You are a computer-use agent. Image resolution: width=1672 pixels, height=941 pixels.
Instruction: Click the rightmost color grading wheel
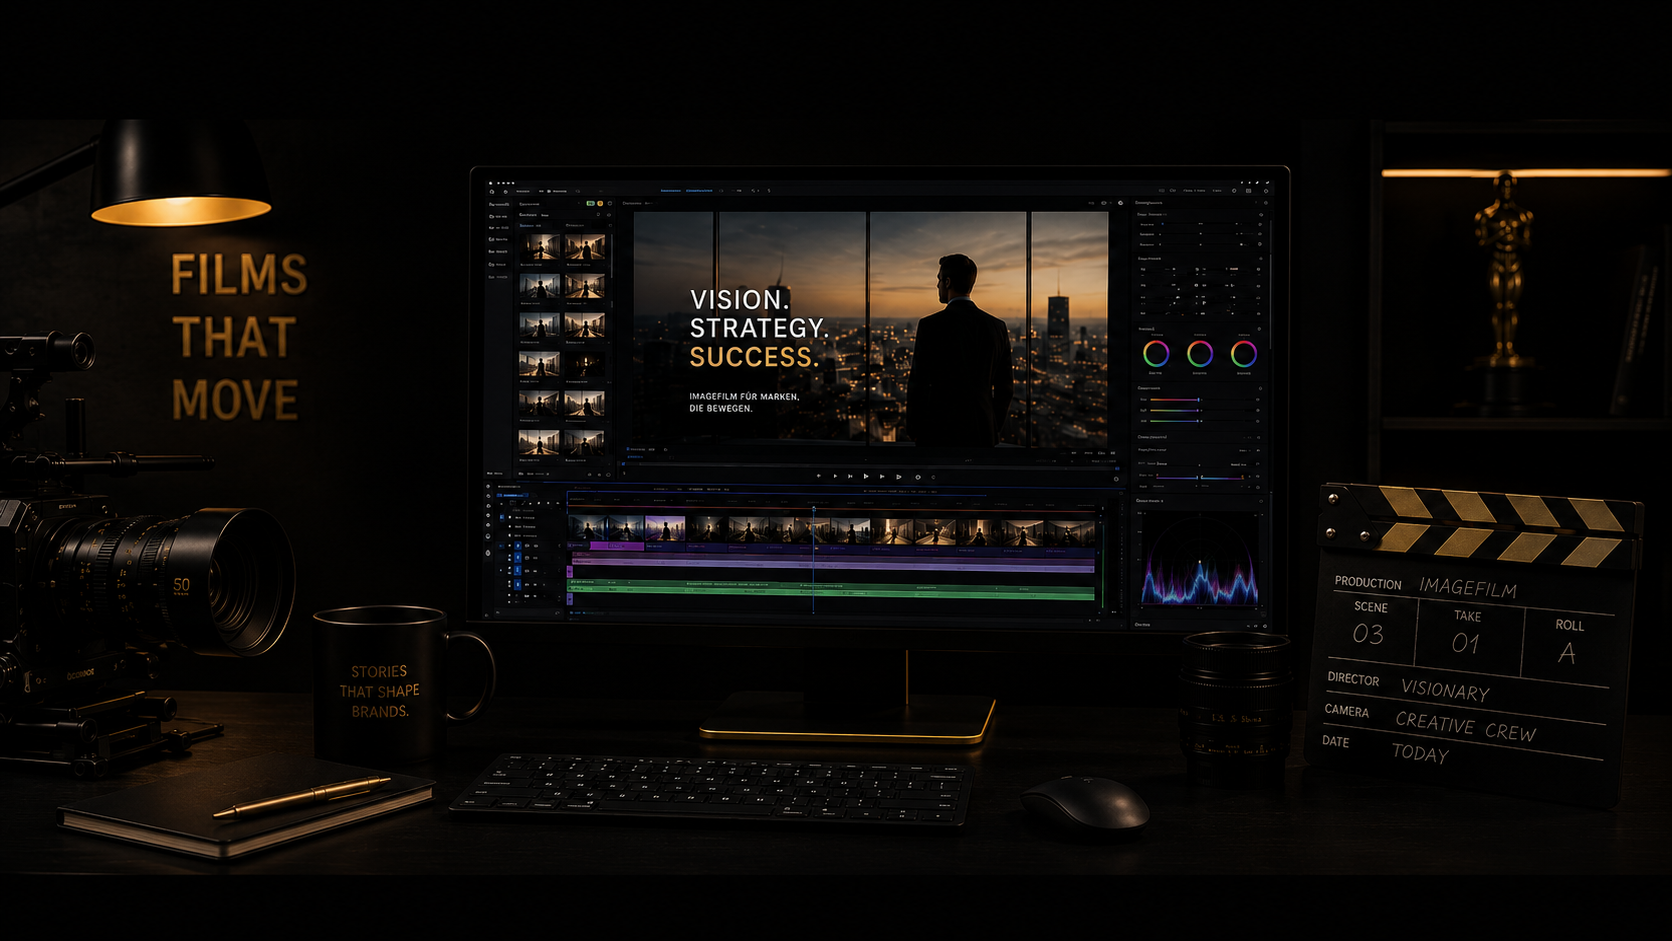1244,353
